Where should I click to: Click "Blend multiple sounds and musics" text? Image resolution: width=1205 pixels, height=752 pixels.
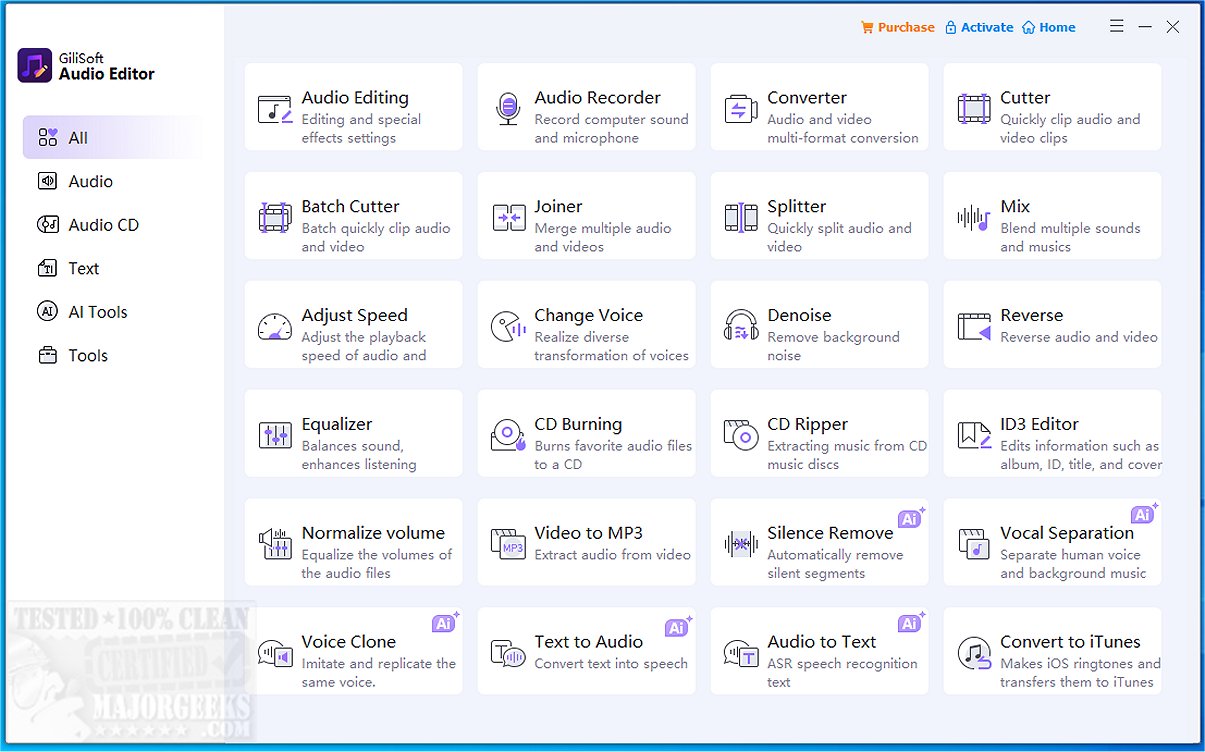1070,238
